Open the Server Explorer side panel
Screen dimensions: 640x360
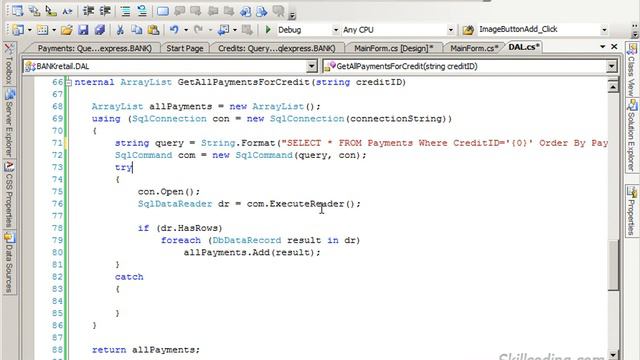point(9,124)
